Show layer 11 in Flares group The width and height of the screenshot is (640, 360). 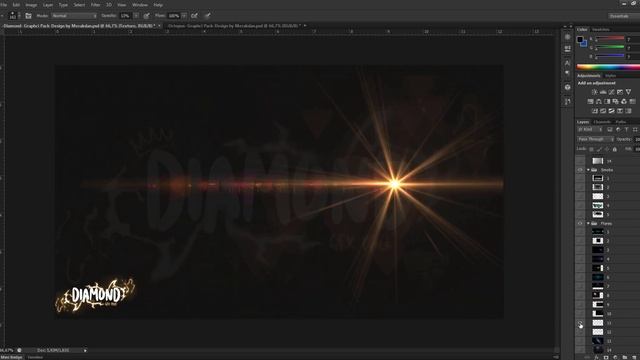click(x=580, y=322)
